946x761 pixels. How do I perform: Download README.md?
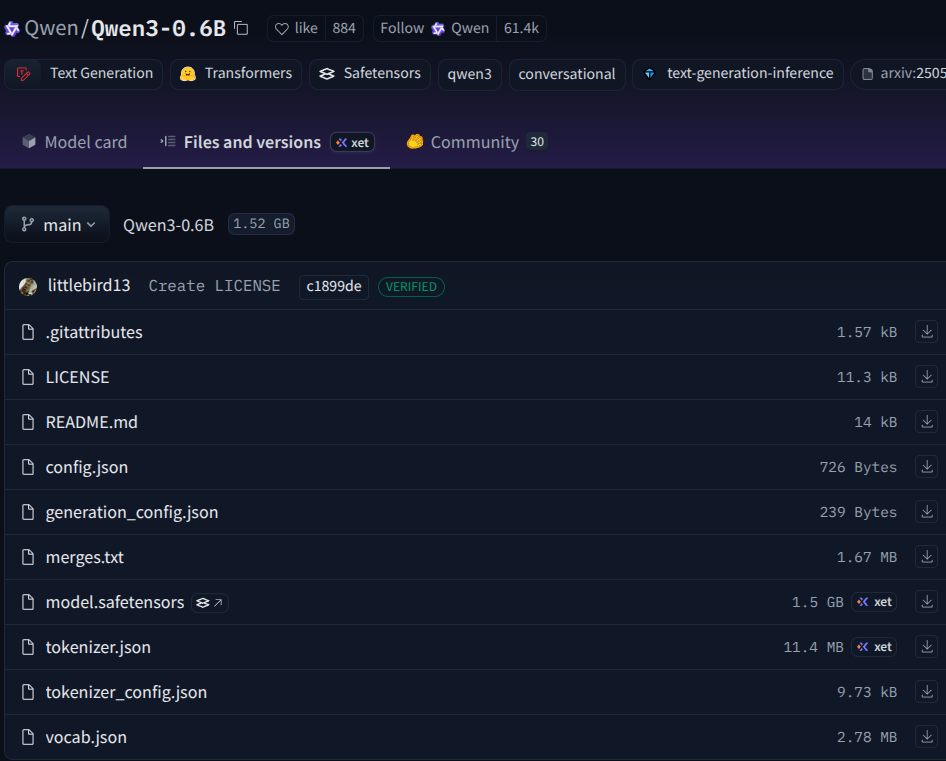click(927, 422)
